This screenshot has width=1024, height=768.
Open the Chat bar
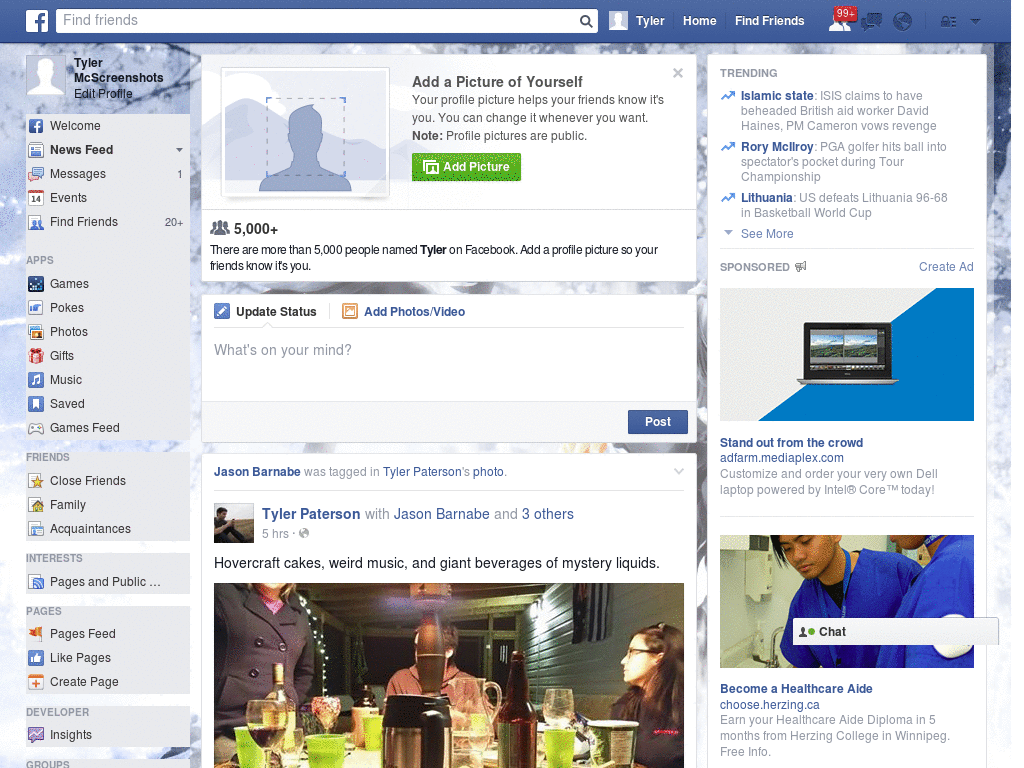[x=895, y=632]
